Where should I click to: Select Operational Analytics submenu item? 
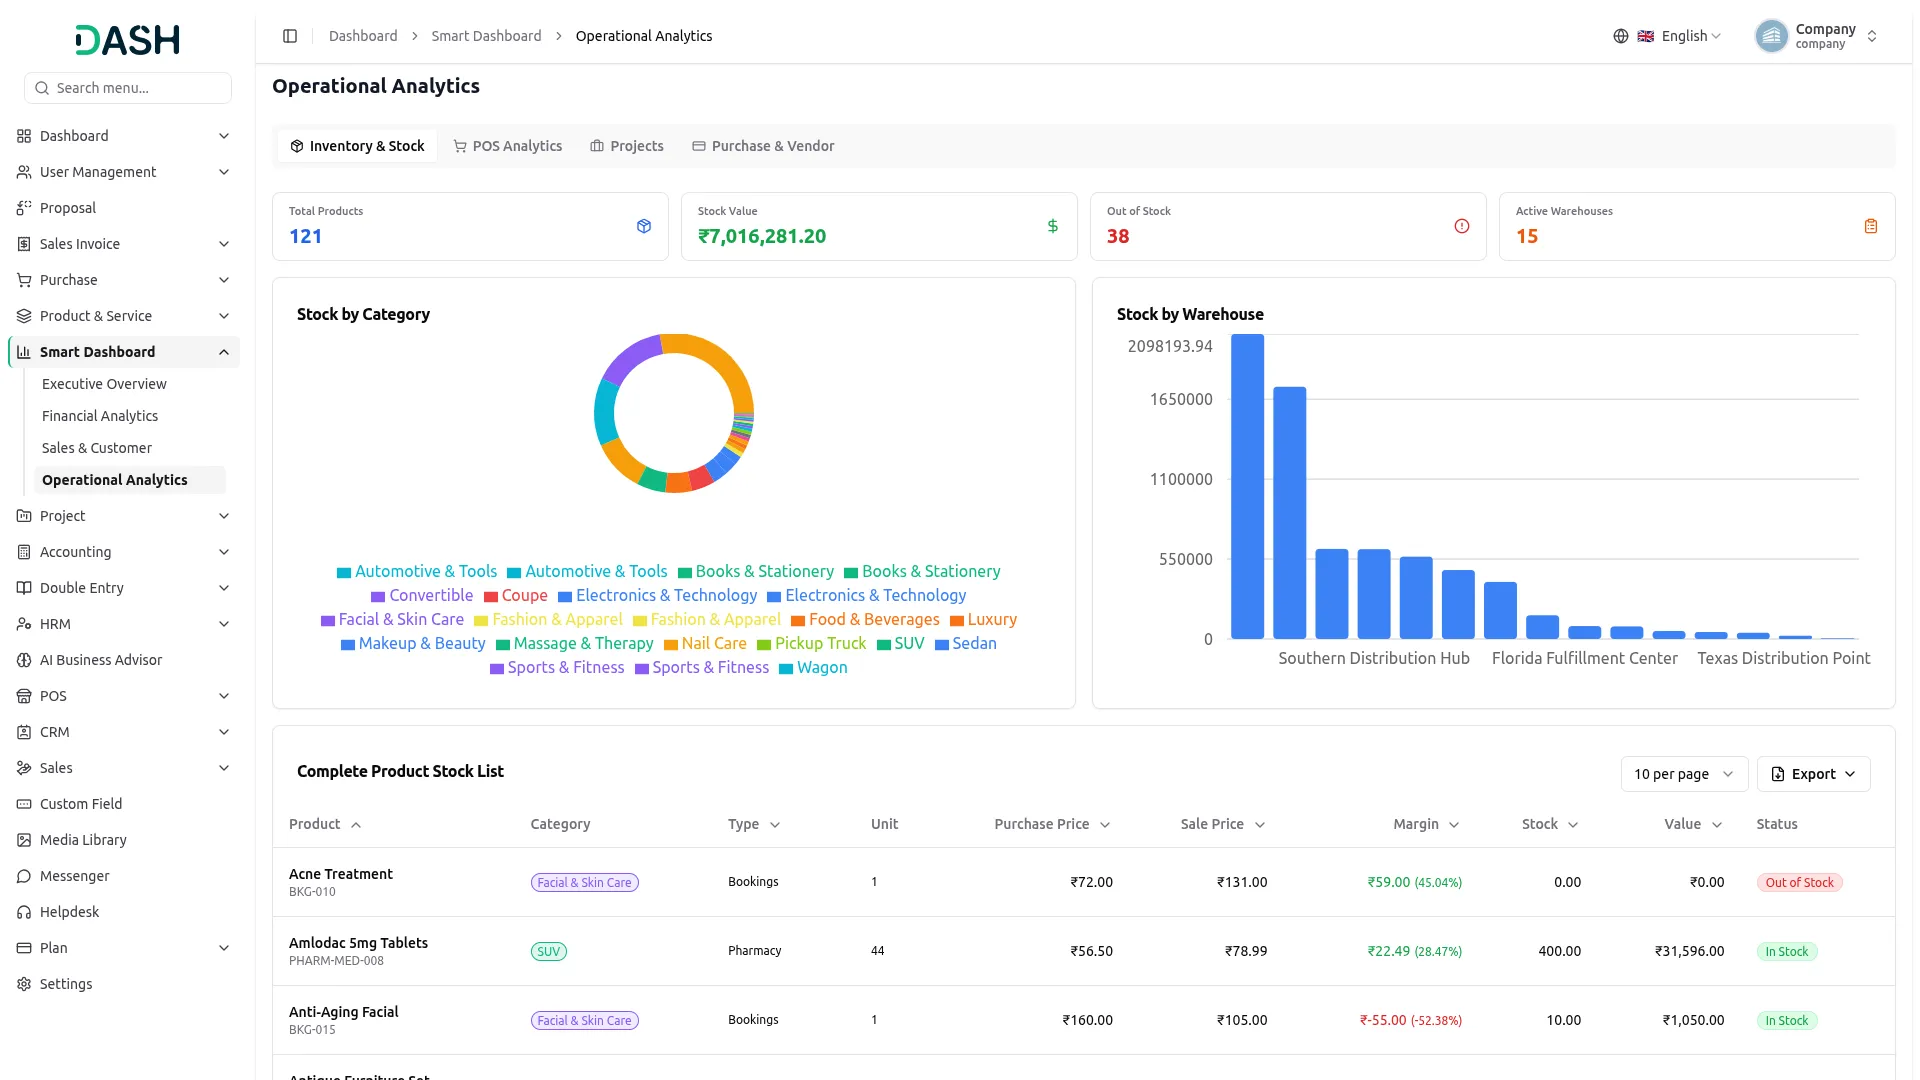click(130, 480)
